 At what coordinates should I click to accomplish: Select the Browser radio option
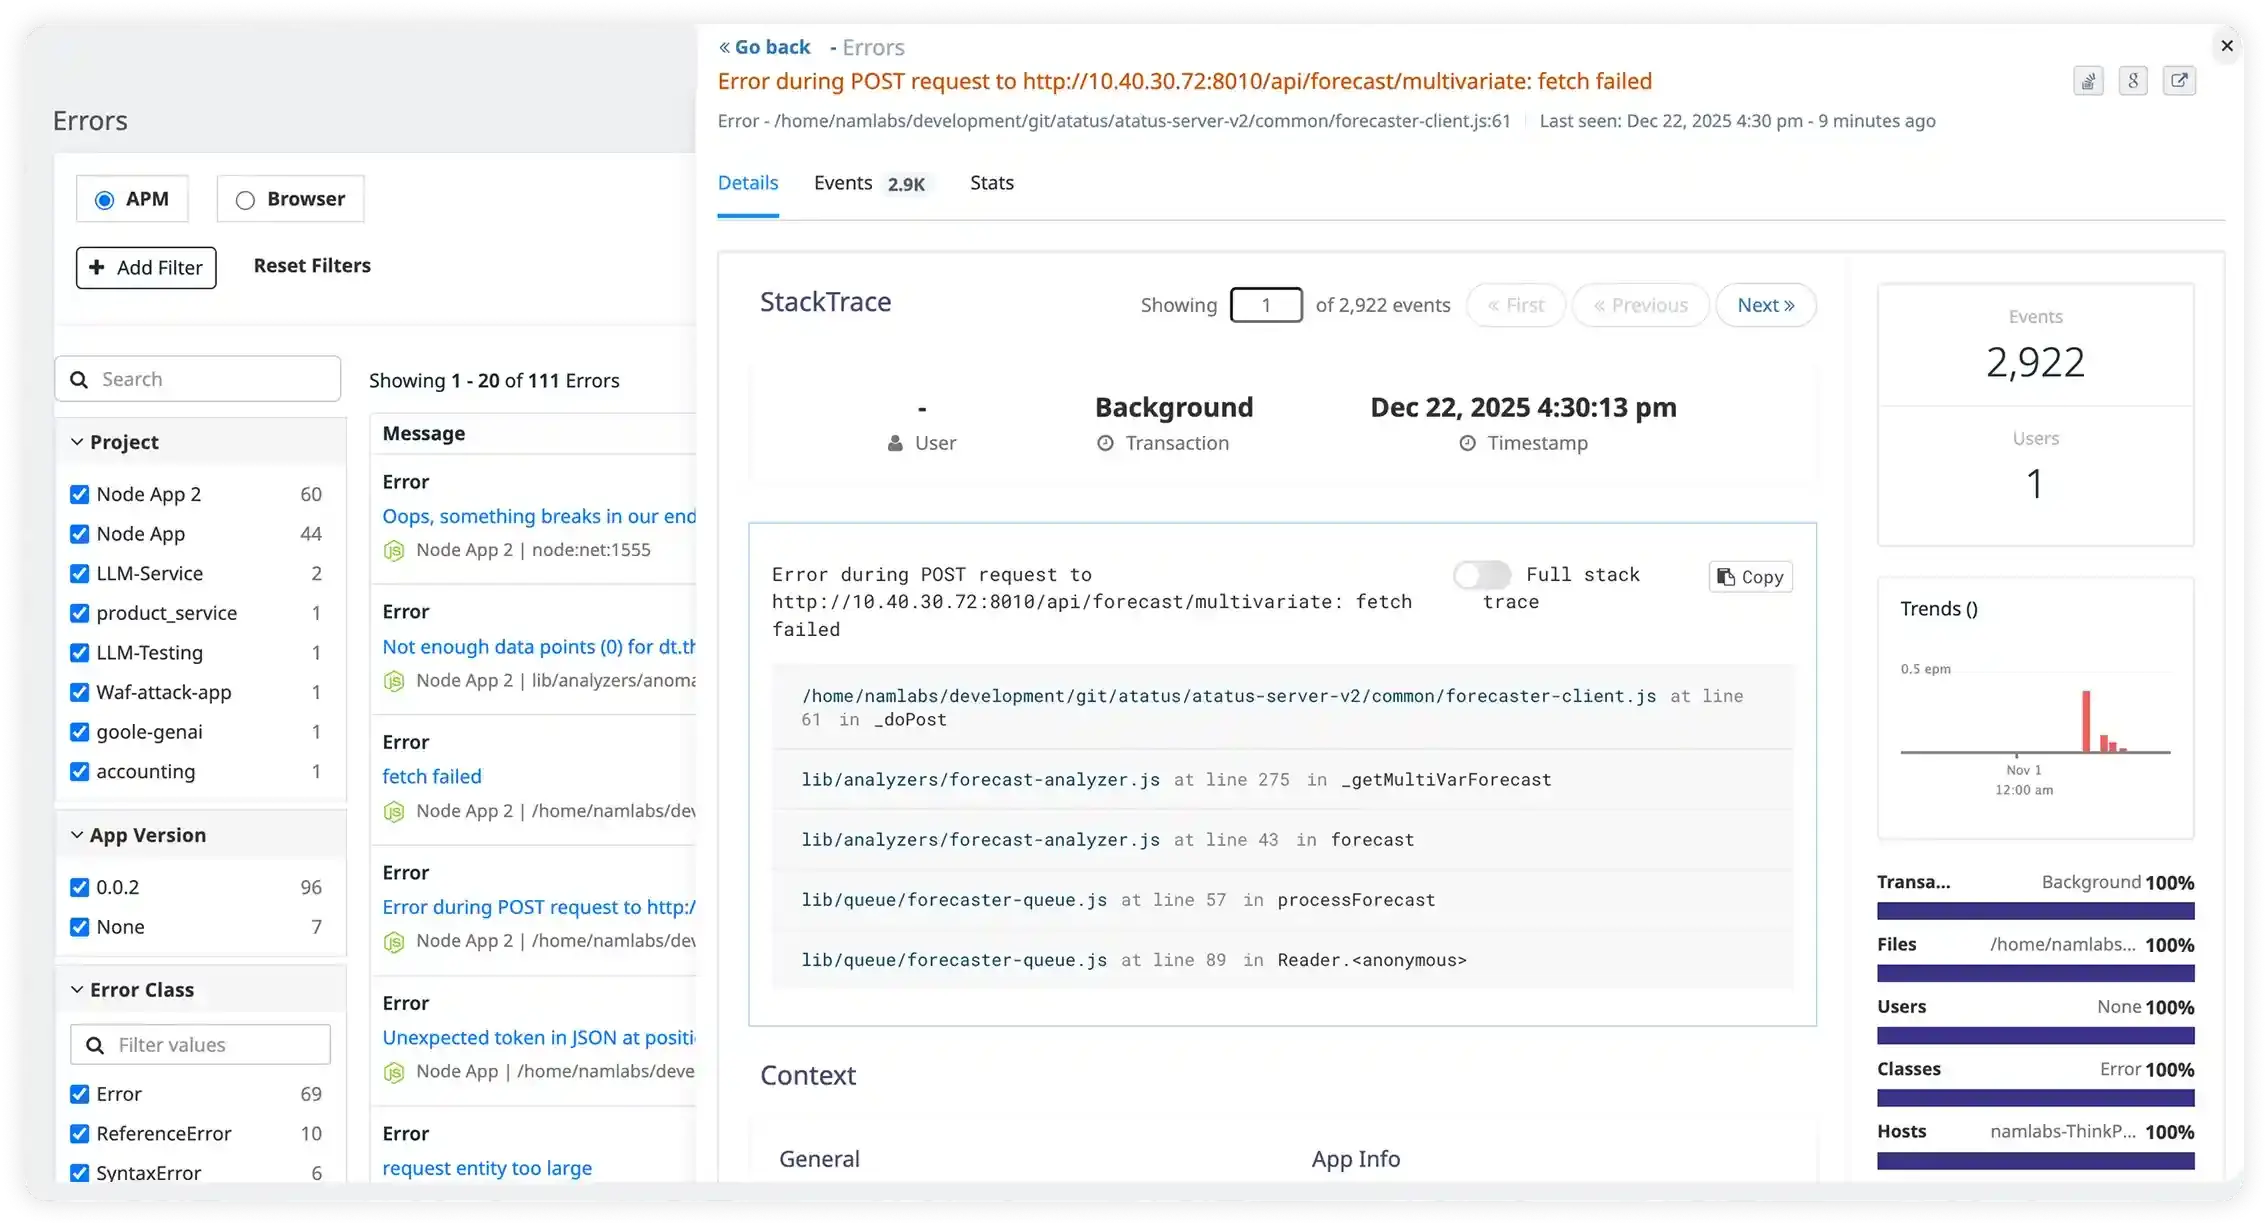point(245,199)
